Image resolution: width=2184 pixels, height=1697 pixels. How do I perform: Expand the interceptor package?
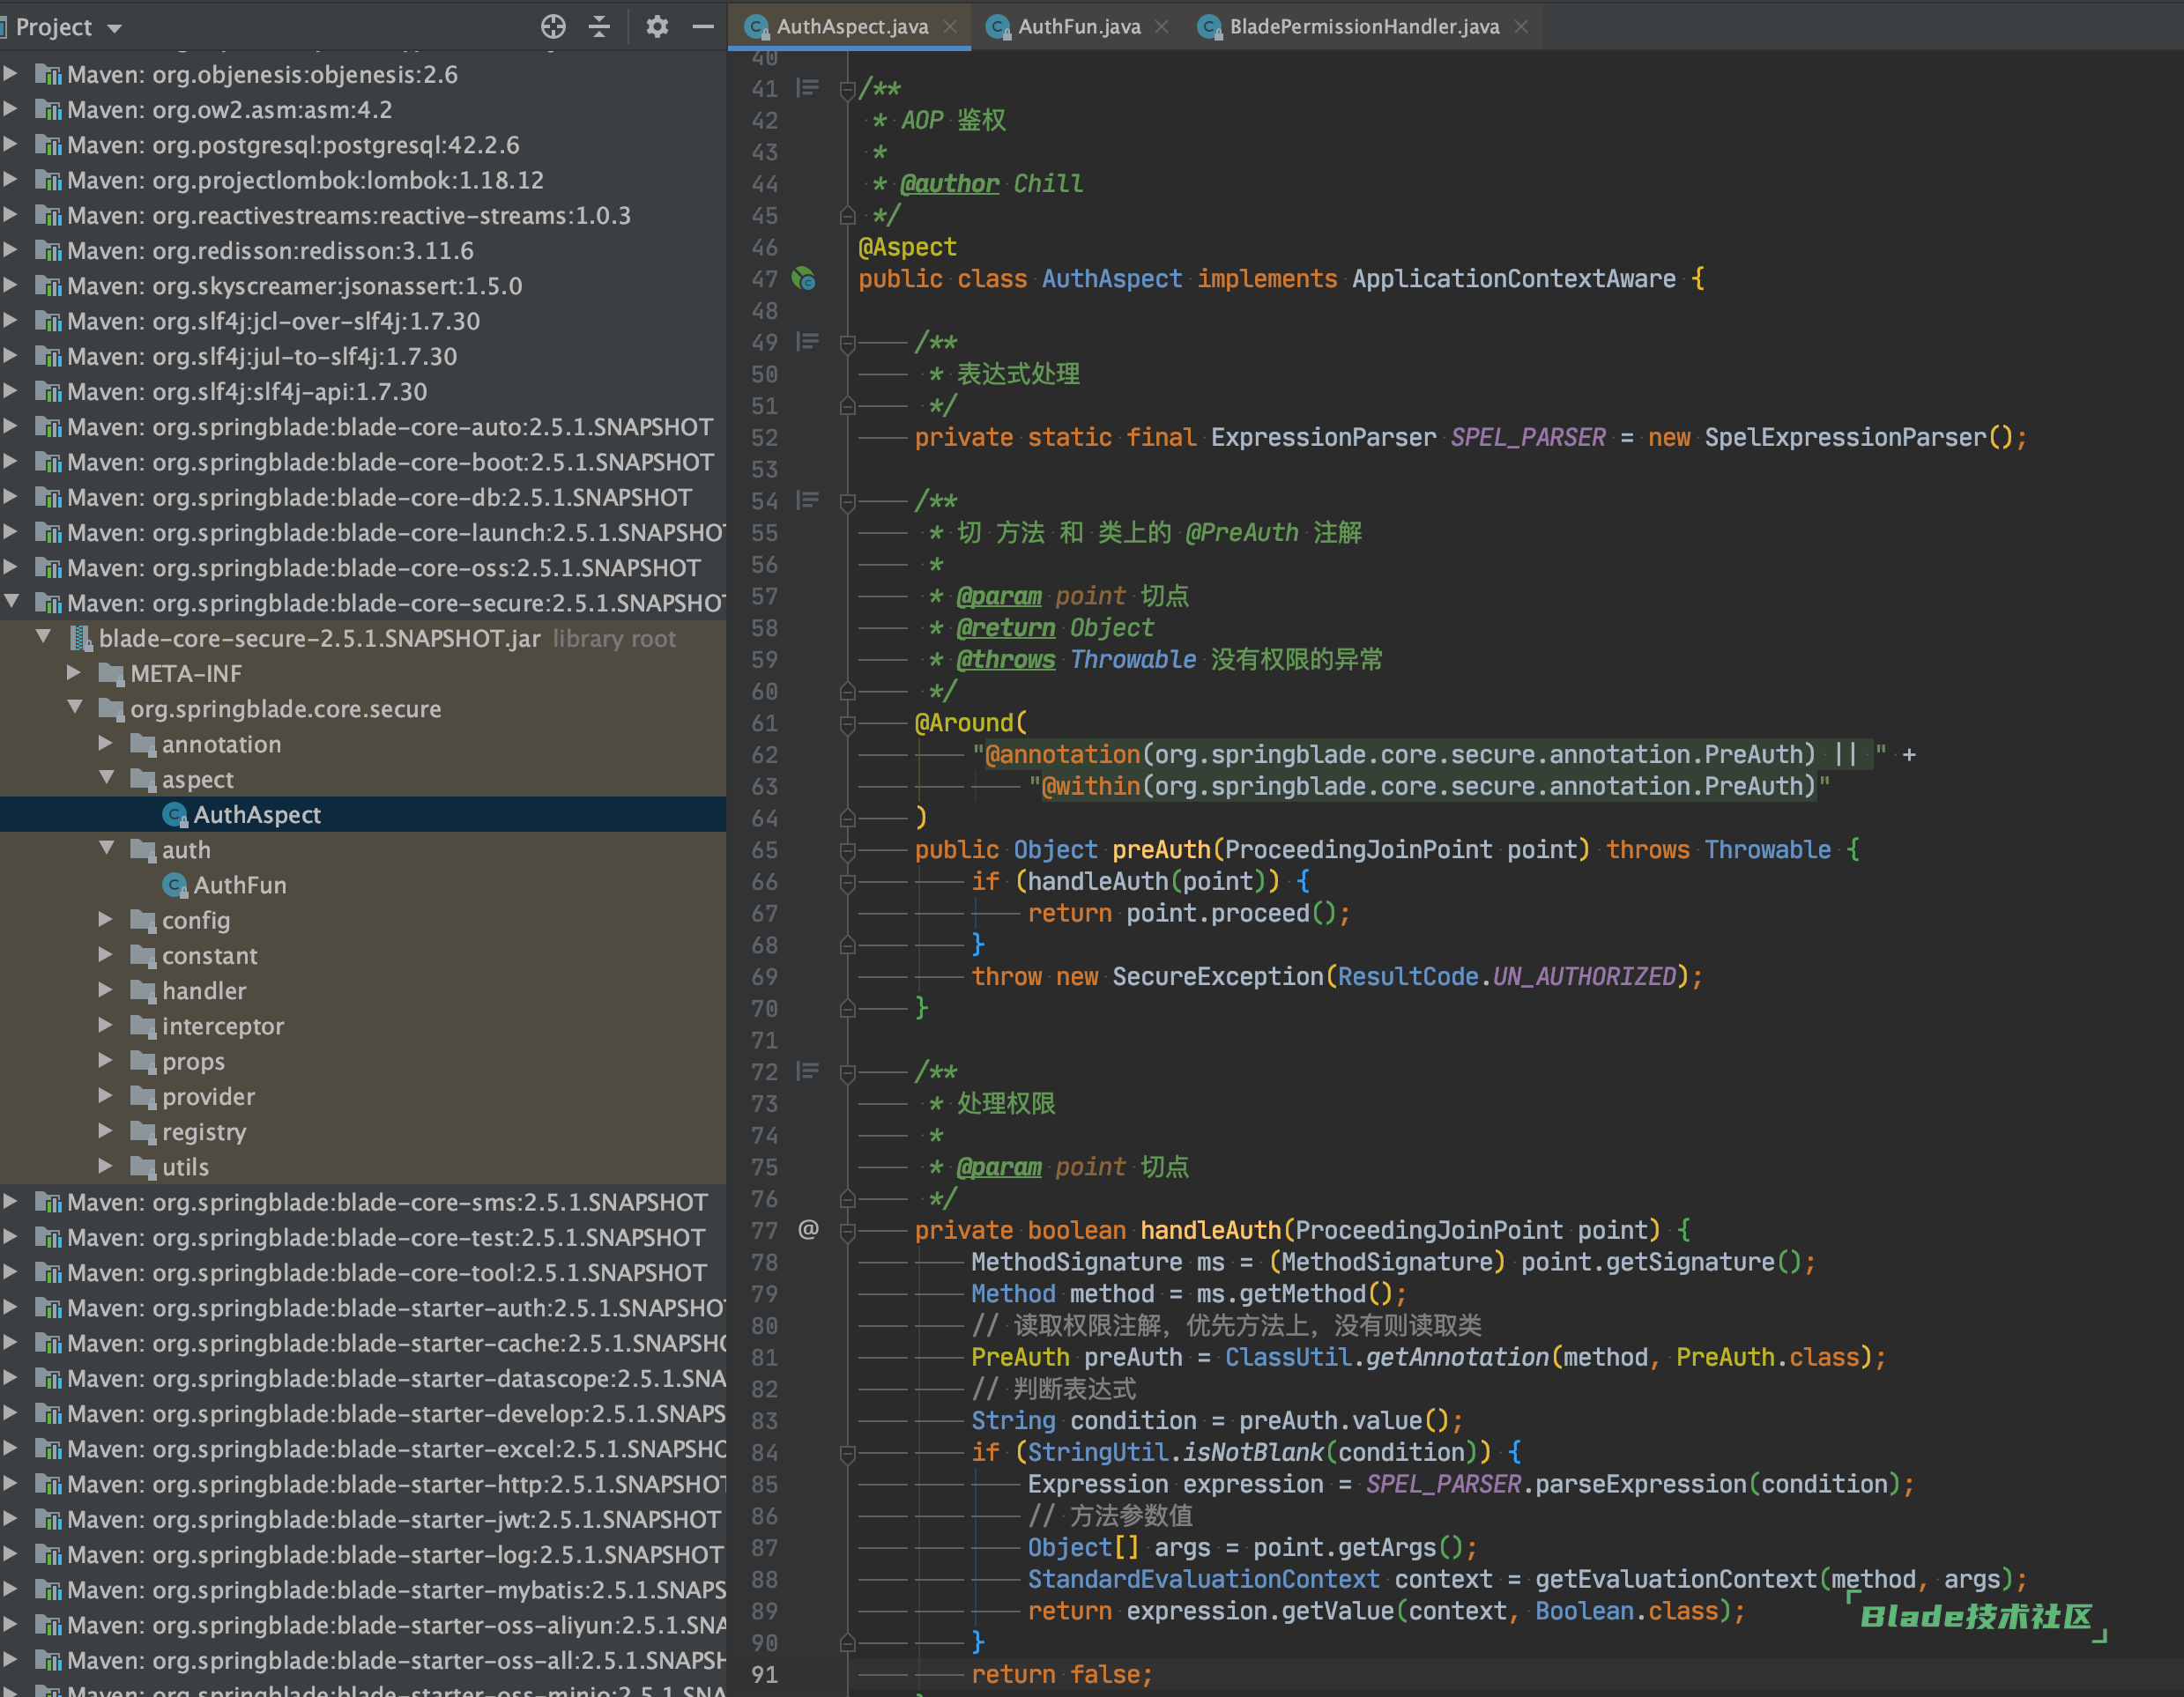(106, 1025)
